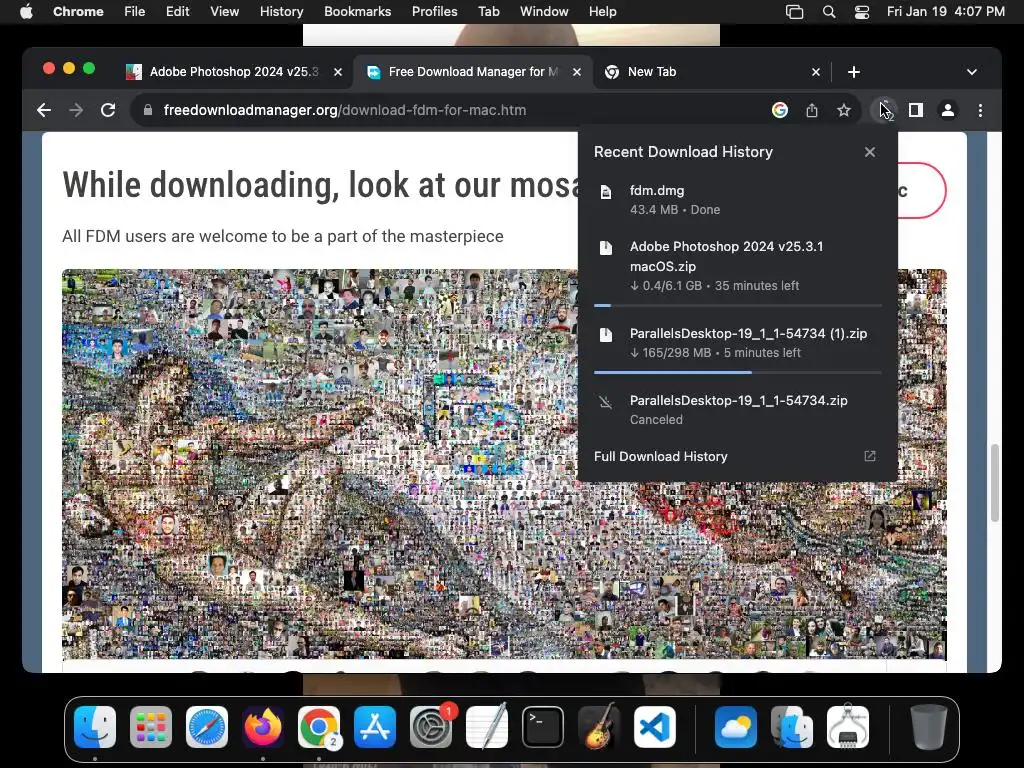Open full download history external link icon
The height and width of the screenshot is (768, 1024).
(870, 456)
